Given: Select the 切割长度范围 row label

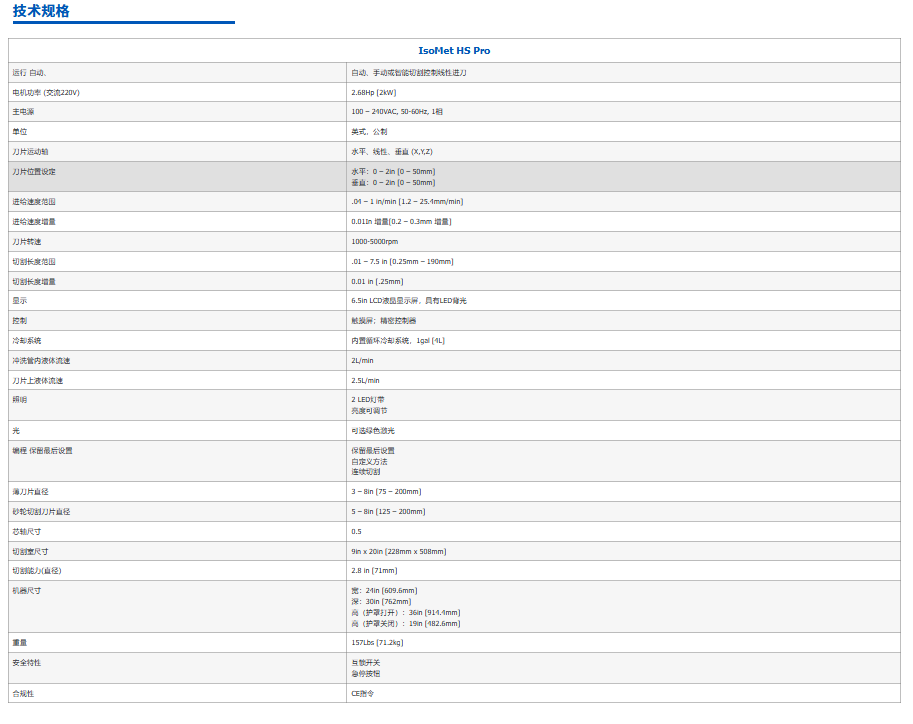Looking at the screenshot, I should point(34,262).
